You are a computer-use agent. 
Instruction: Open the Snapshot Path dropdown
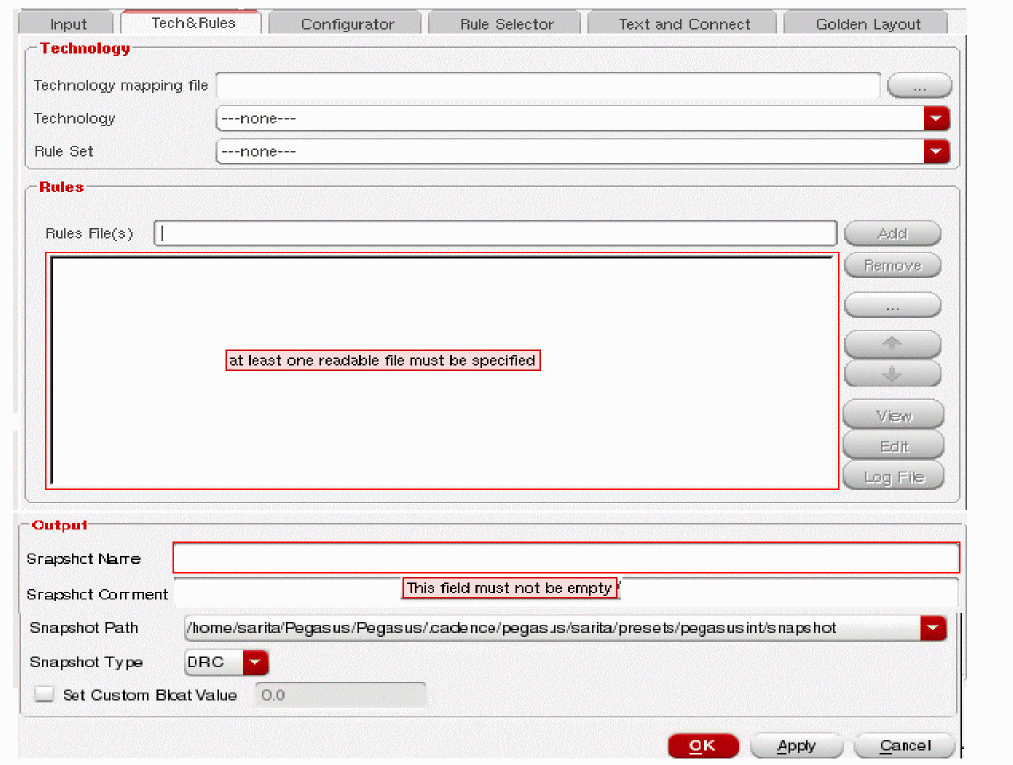(x=932, y=628)
